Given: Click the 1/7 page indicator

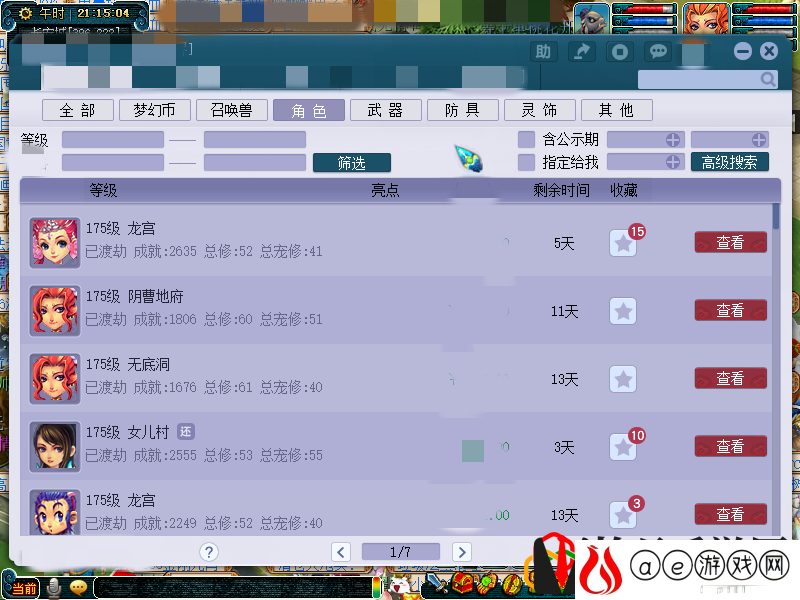Looking at the screenshot, I should (401, 552).
